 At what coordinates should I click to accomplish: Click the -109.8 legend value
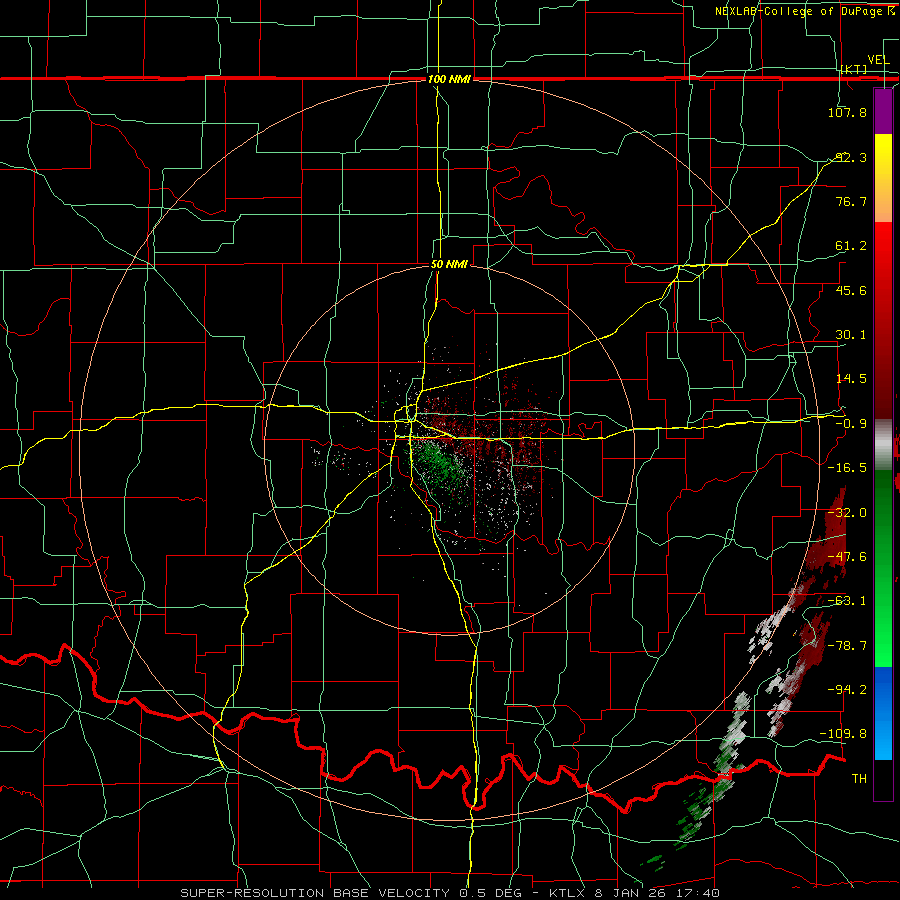(844, 734)
